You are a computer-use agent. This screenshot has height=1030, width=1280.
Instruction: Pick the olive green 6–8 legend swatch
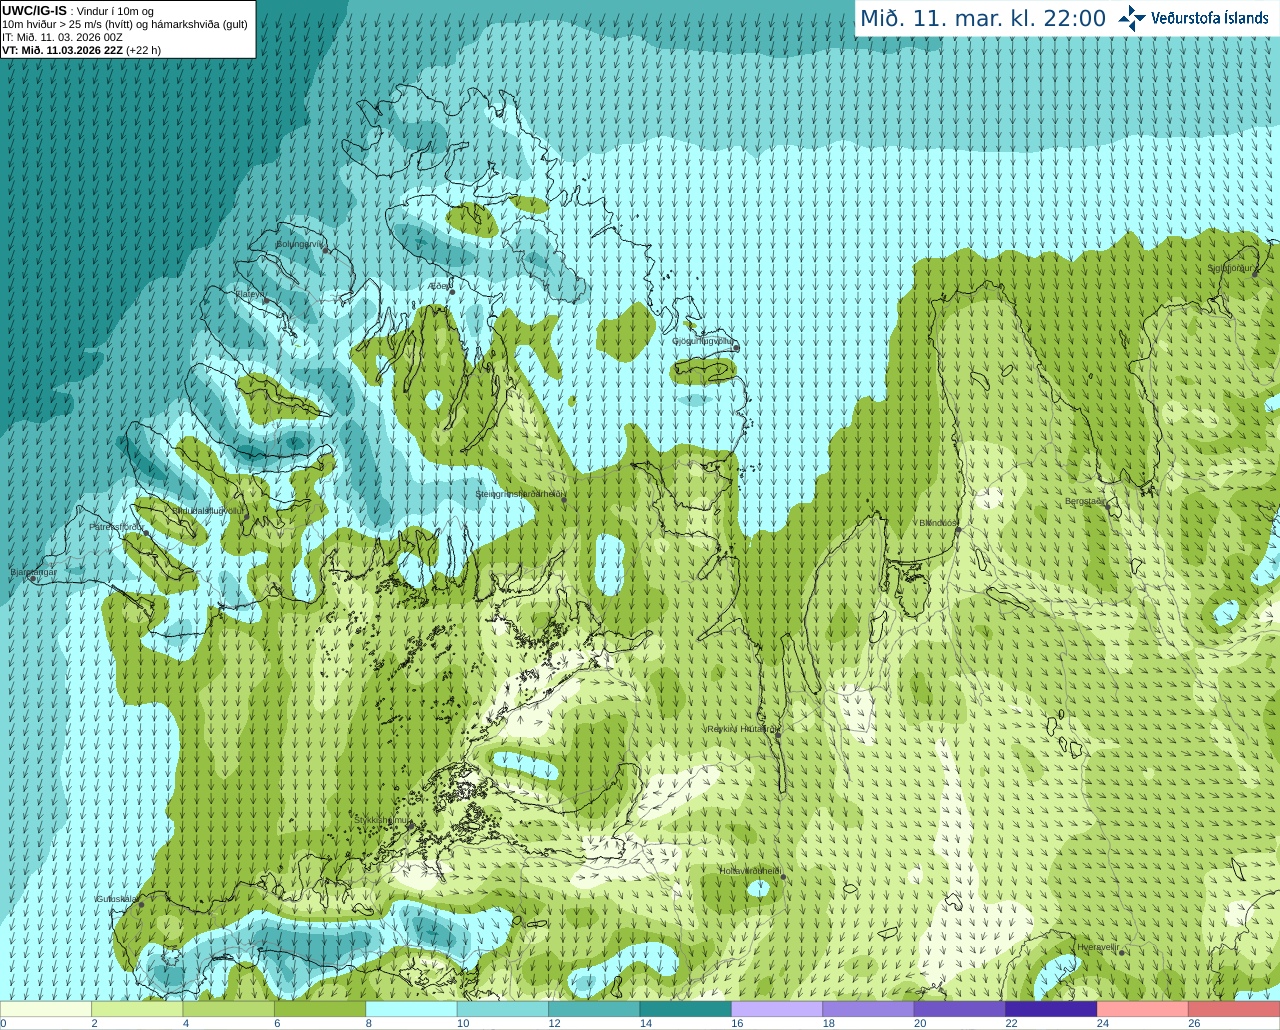pyautogui.click(x=320, y=1009)
